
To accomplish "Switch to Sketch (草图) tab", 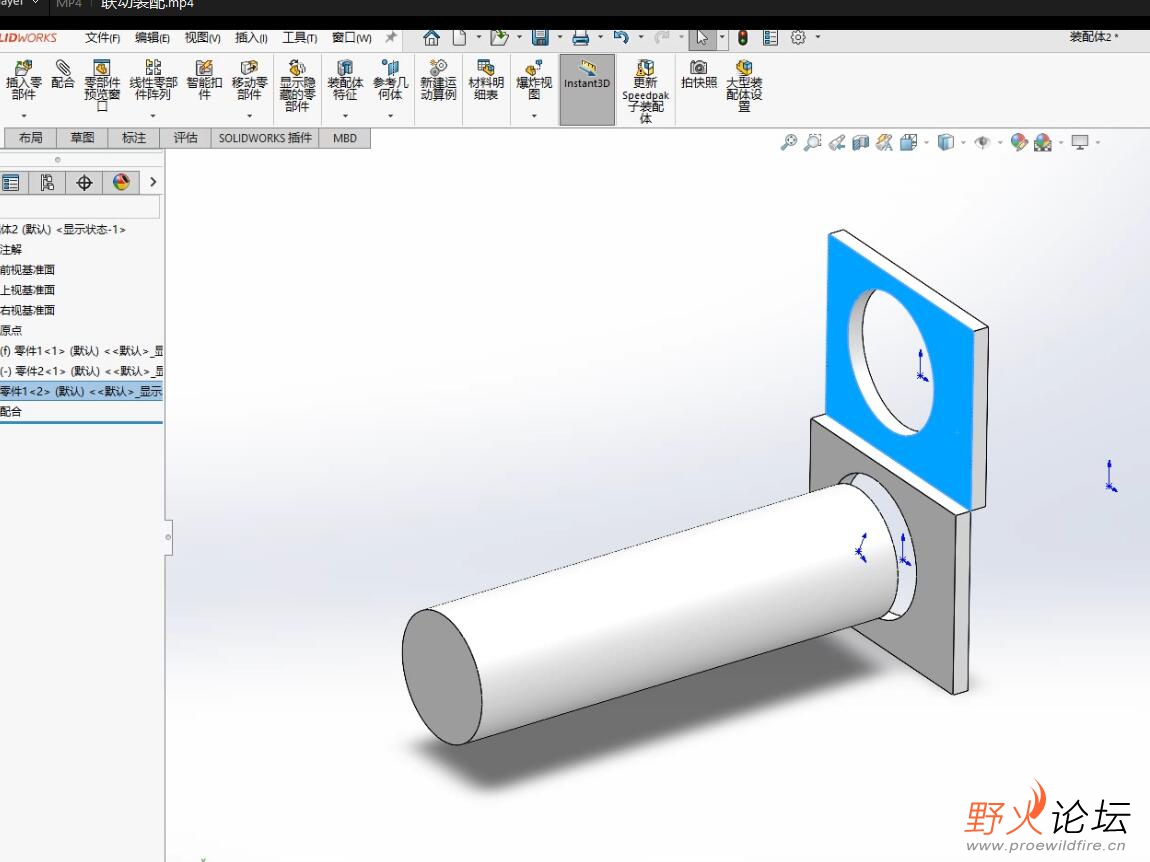I will (82, 138).
